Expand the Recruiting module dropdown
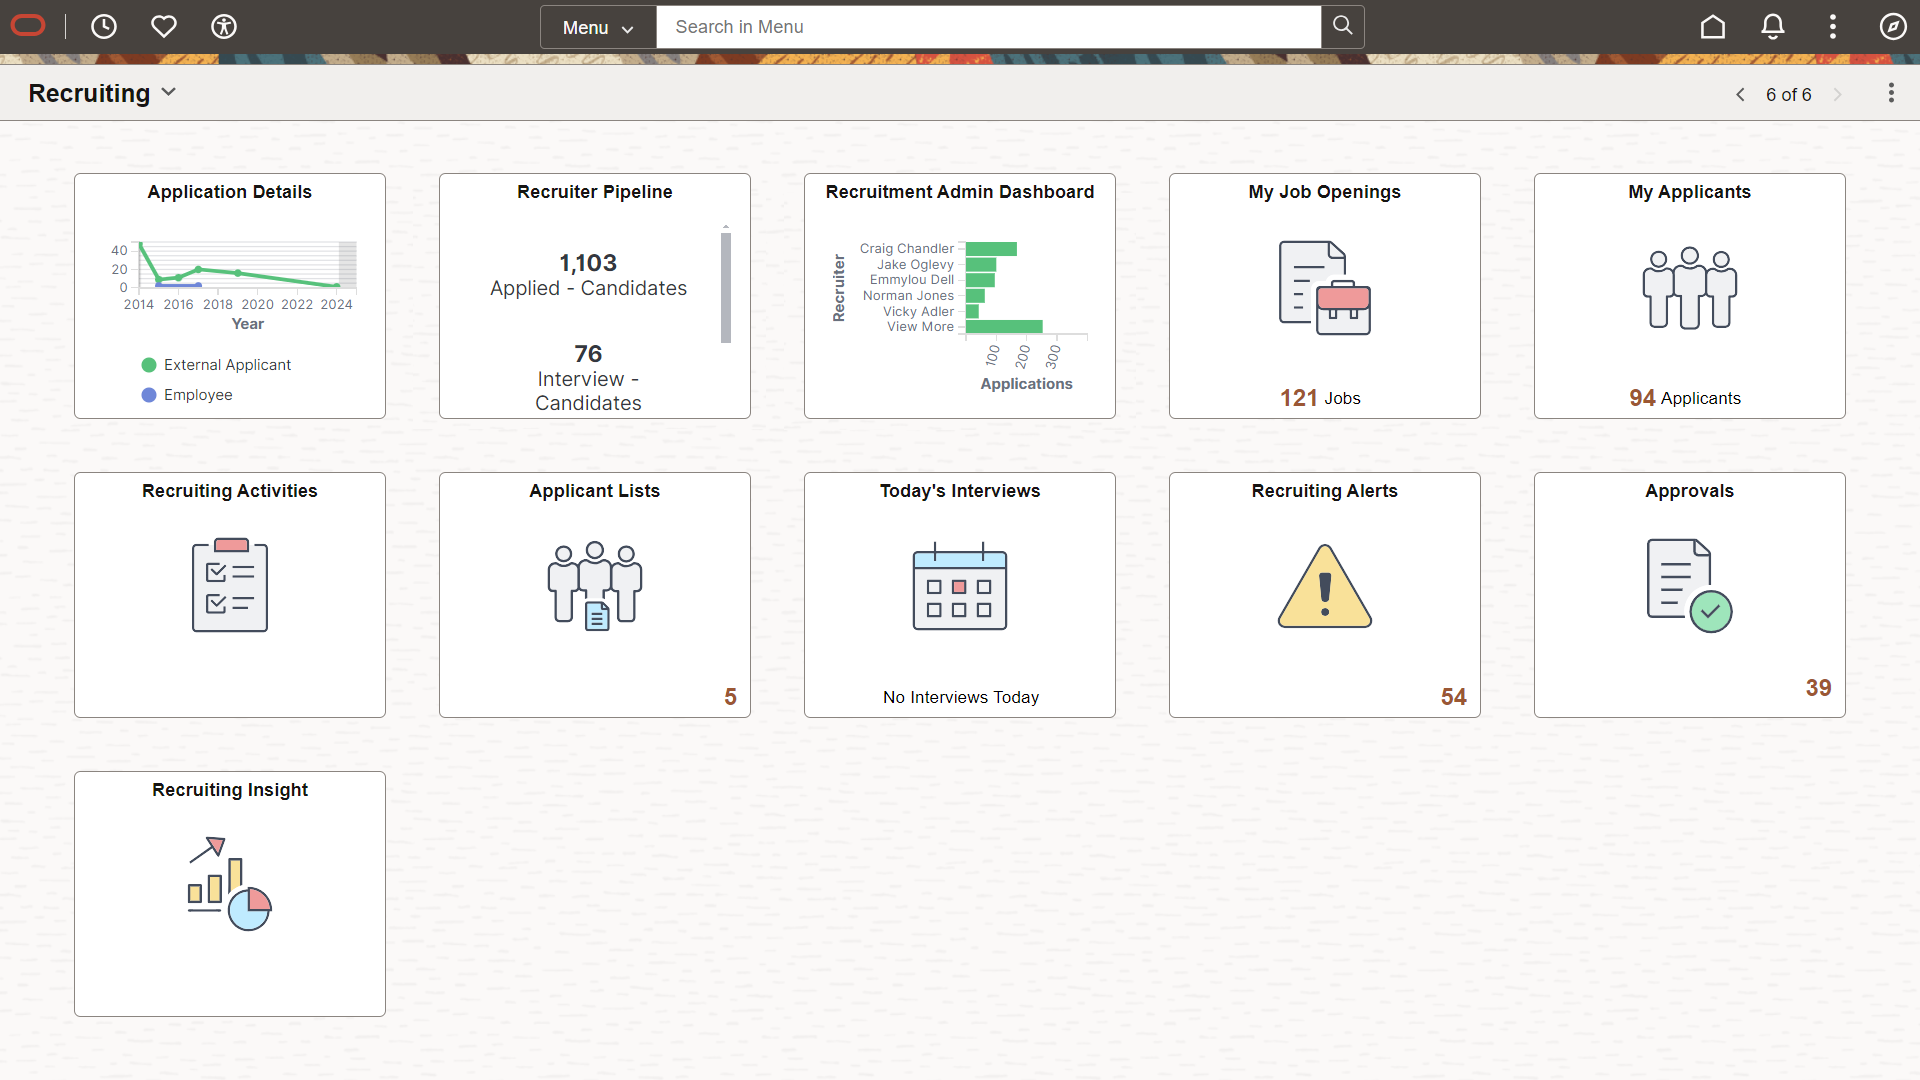Image resolution: width=1920 pixels, height=1080 pixels. [x=169, y=92]
